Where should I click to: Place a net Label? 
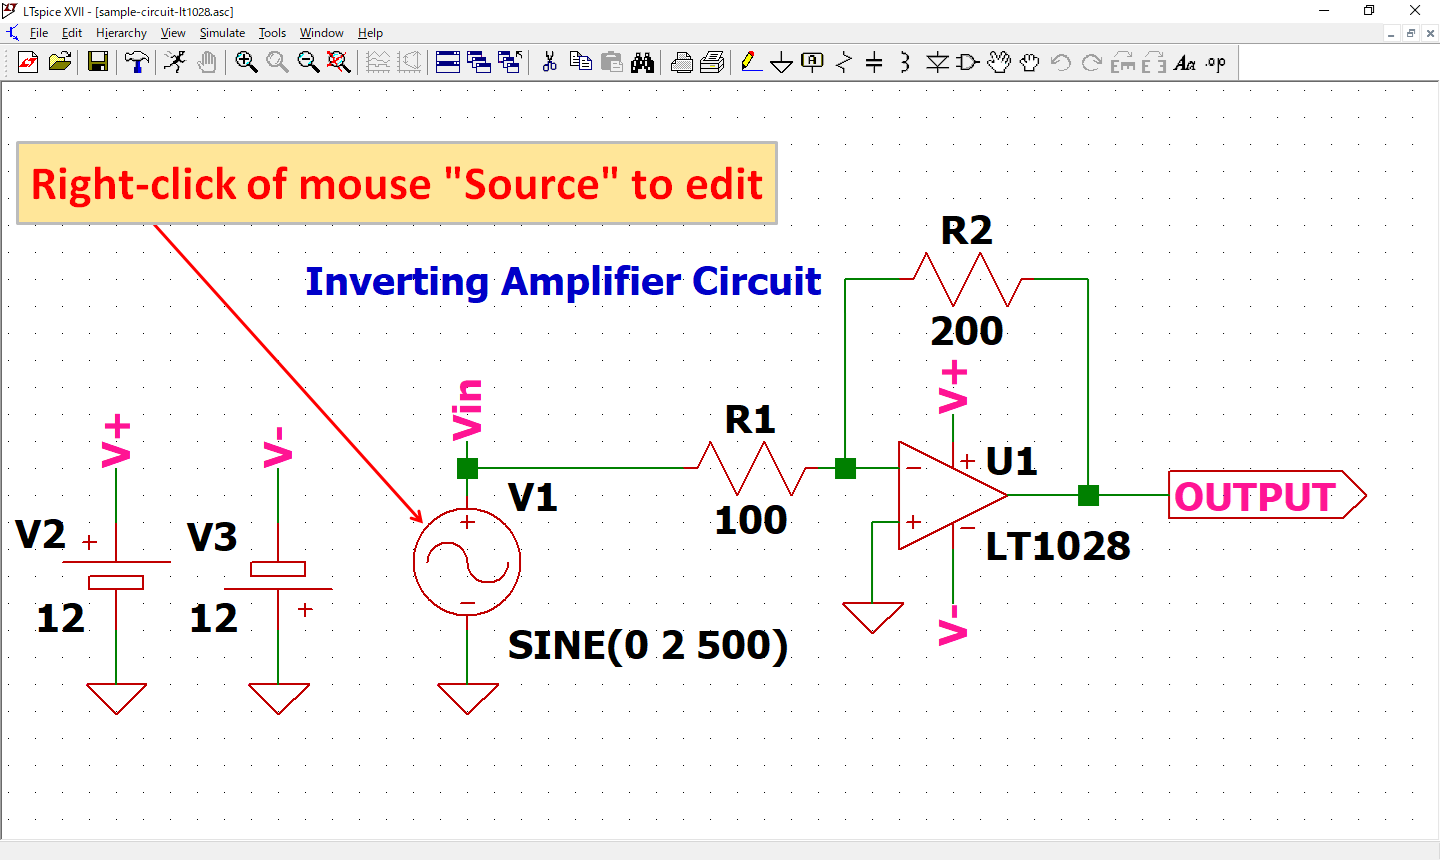click(811, 62)
